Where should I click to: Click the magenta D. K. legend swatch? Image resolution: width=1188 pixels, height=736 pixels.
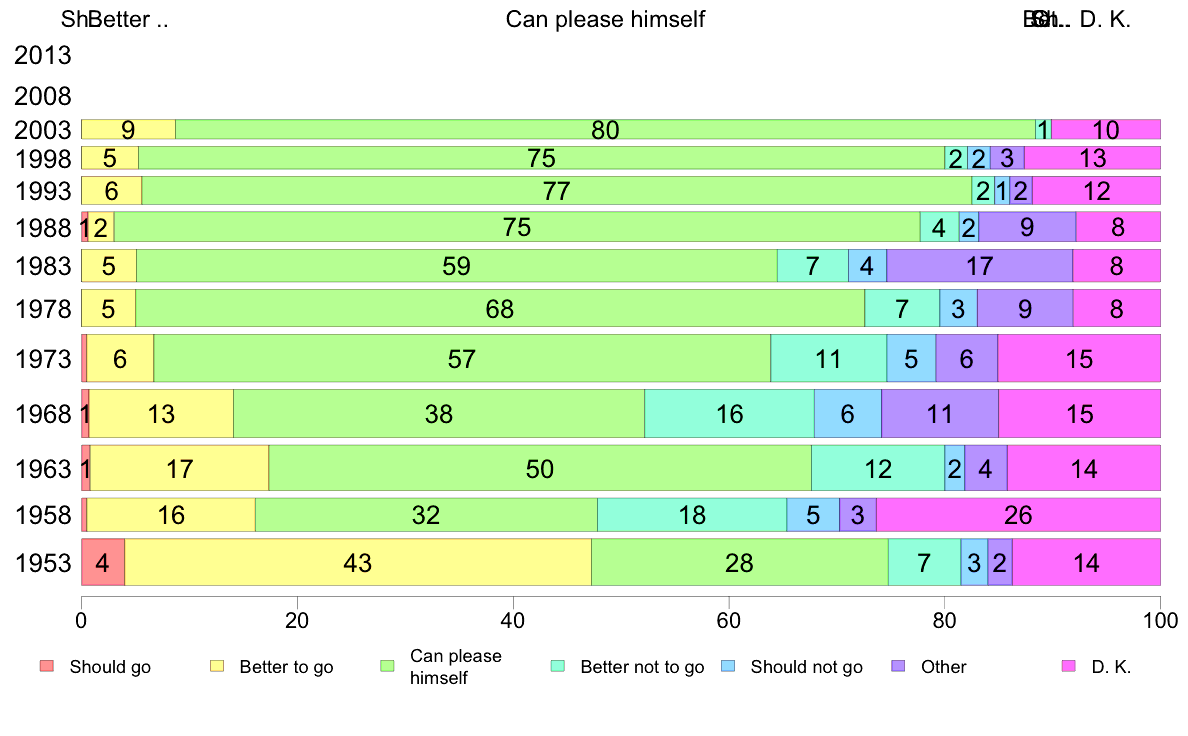(1069, 666)
